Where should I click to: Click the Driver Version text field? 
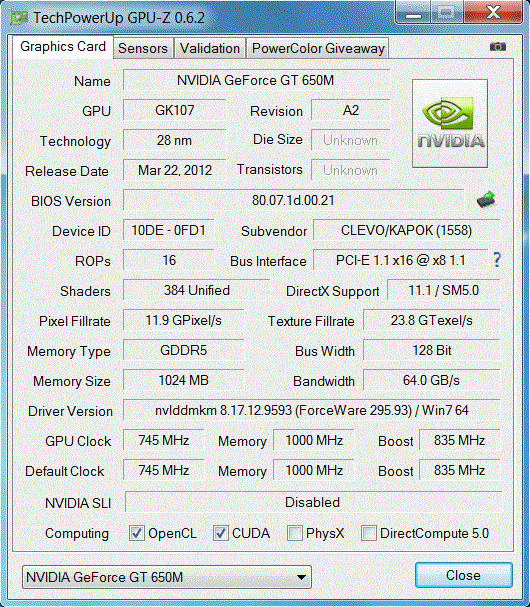click(x=311, y=410)
